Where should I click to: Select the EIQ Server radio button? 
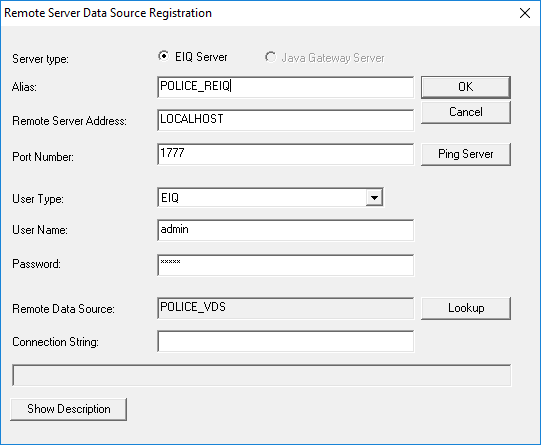(164, 56)
